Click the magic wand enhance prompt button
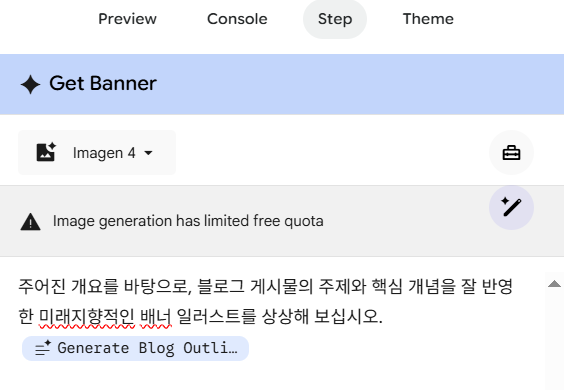The image size is (564, 390). click(511, 207)
